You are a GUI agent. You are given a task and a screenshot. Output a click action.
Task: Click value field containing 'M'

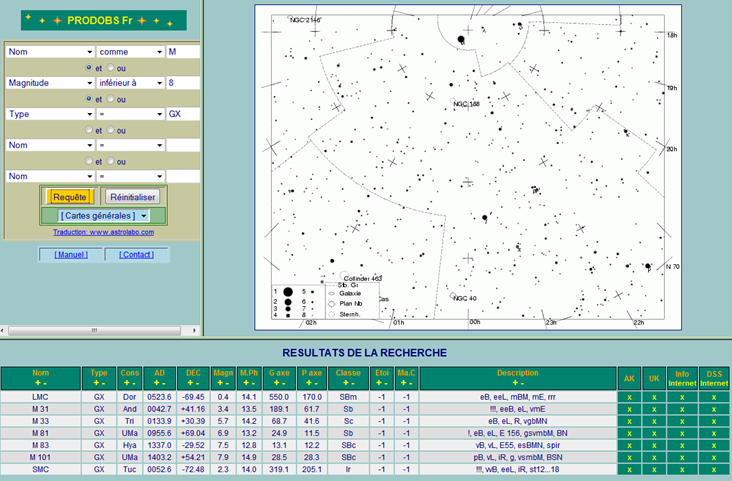pyautogui.click(x=183, y=52)
